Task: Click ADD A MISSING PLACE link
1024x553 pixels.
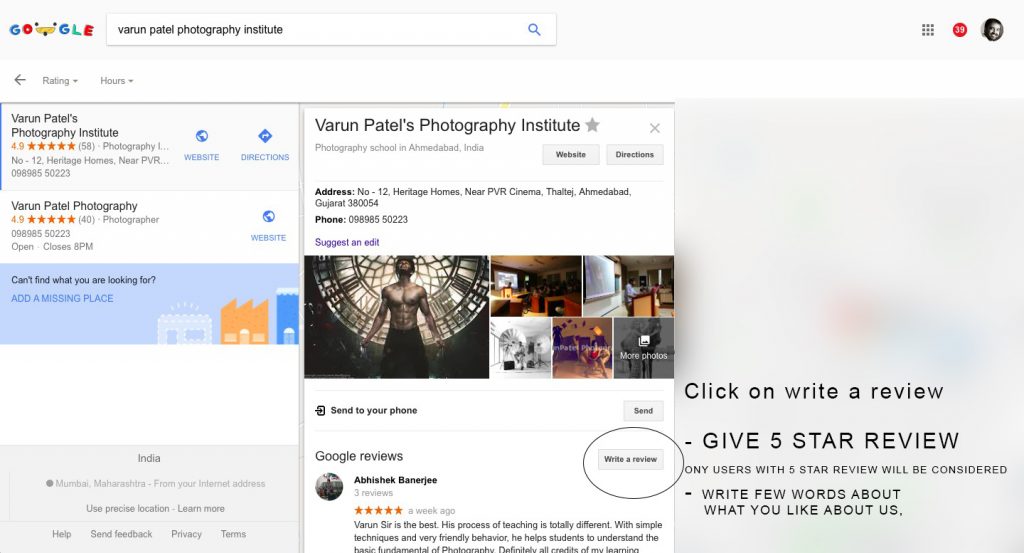Action: (62, 298)
